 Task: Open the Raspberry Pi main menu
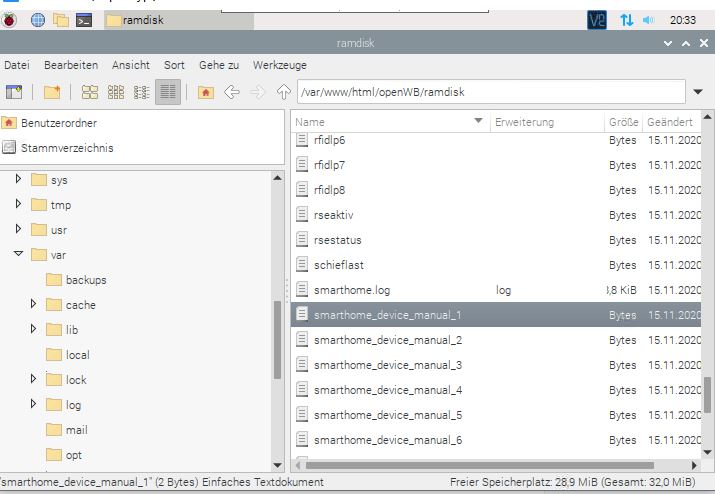[x=10, y=20]
